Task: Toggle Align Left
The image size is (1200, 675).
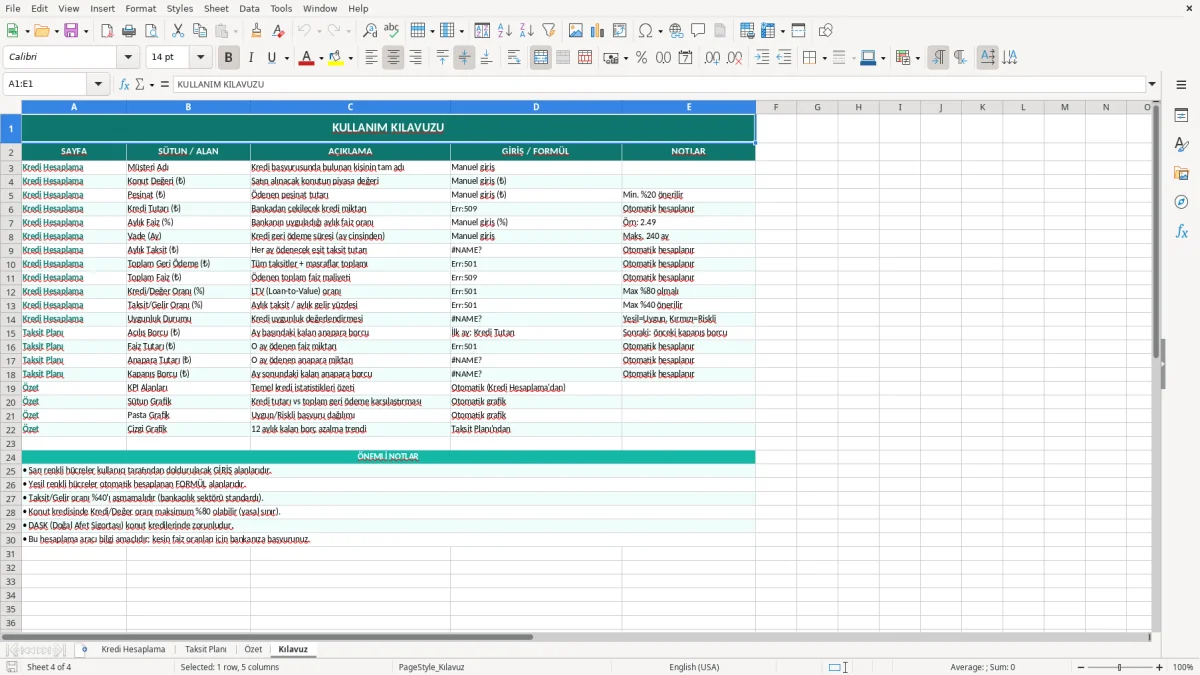Action: coord(371,58)
